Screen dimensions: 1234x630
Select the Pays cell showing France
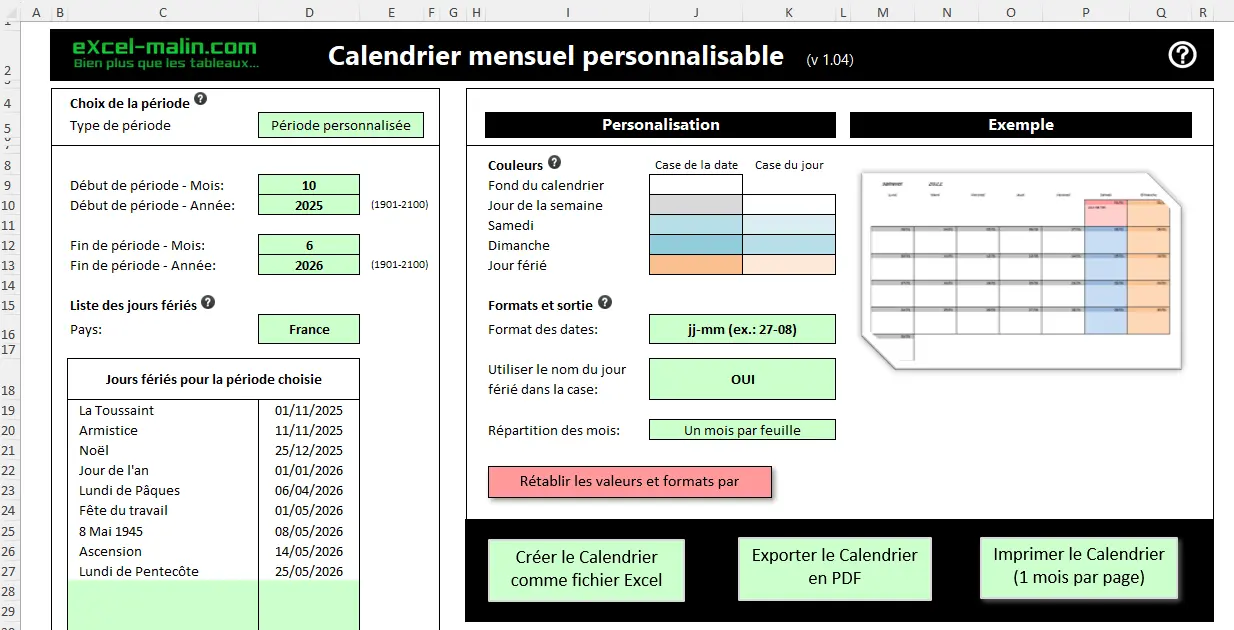(x=309, y=330)
